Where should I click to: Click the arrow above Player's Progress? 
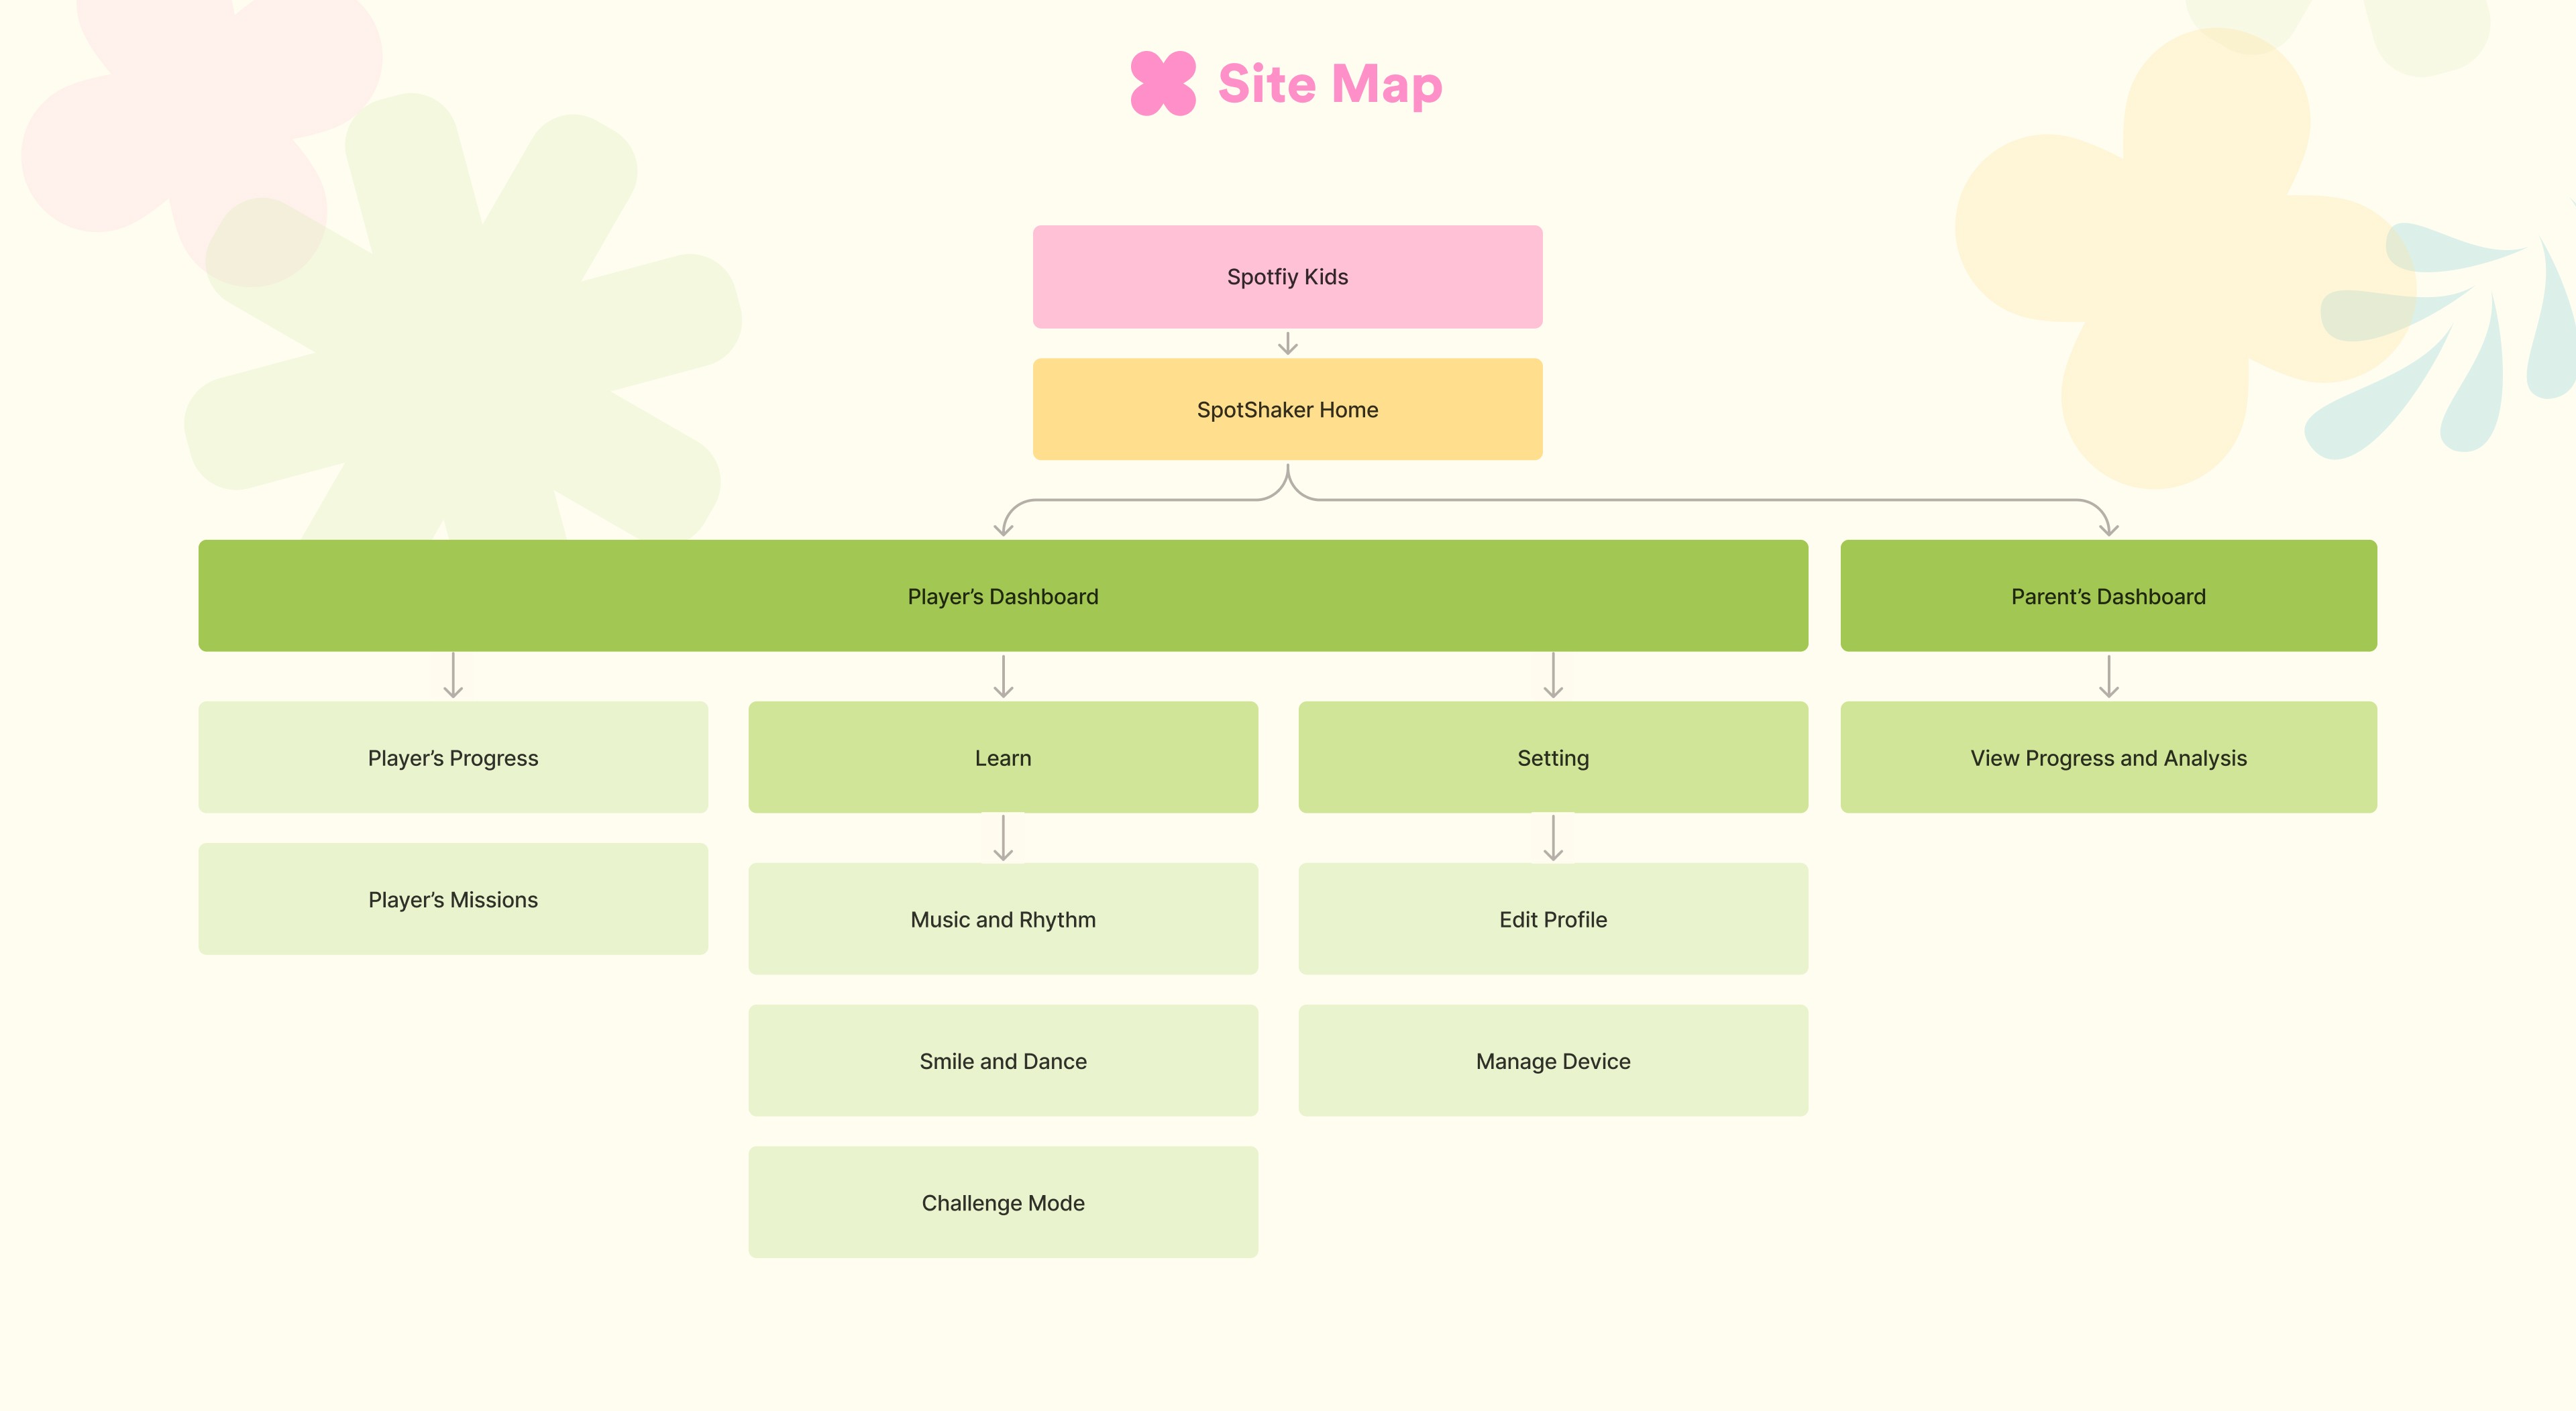click(453, 676)
